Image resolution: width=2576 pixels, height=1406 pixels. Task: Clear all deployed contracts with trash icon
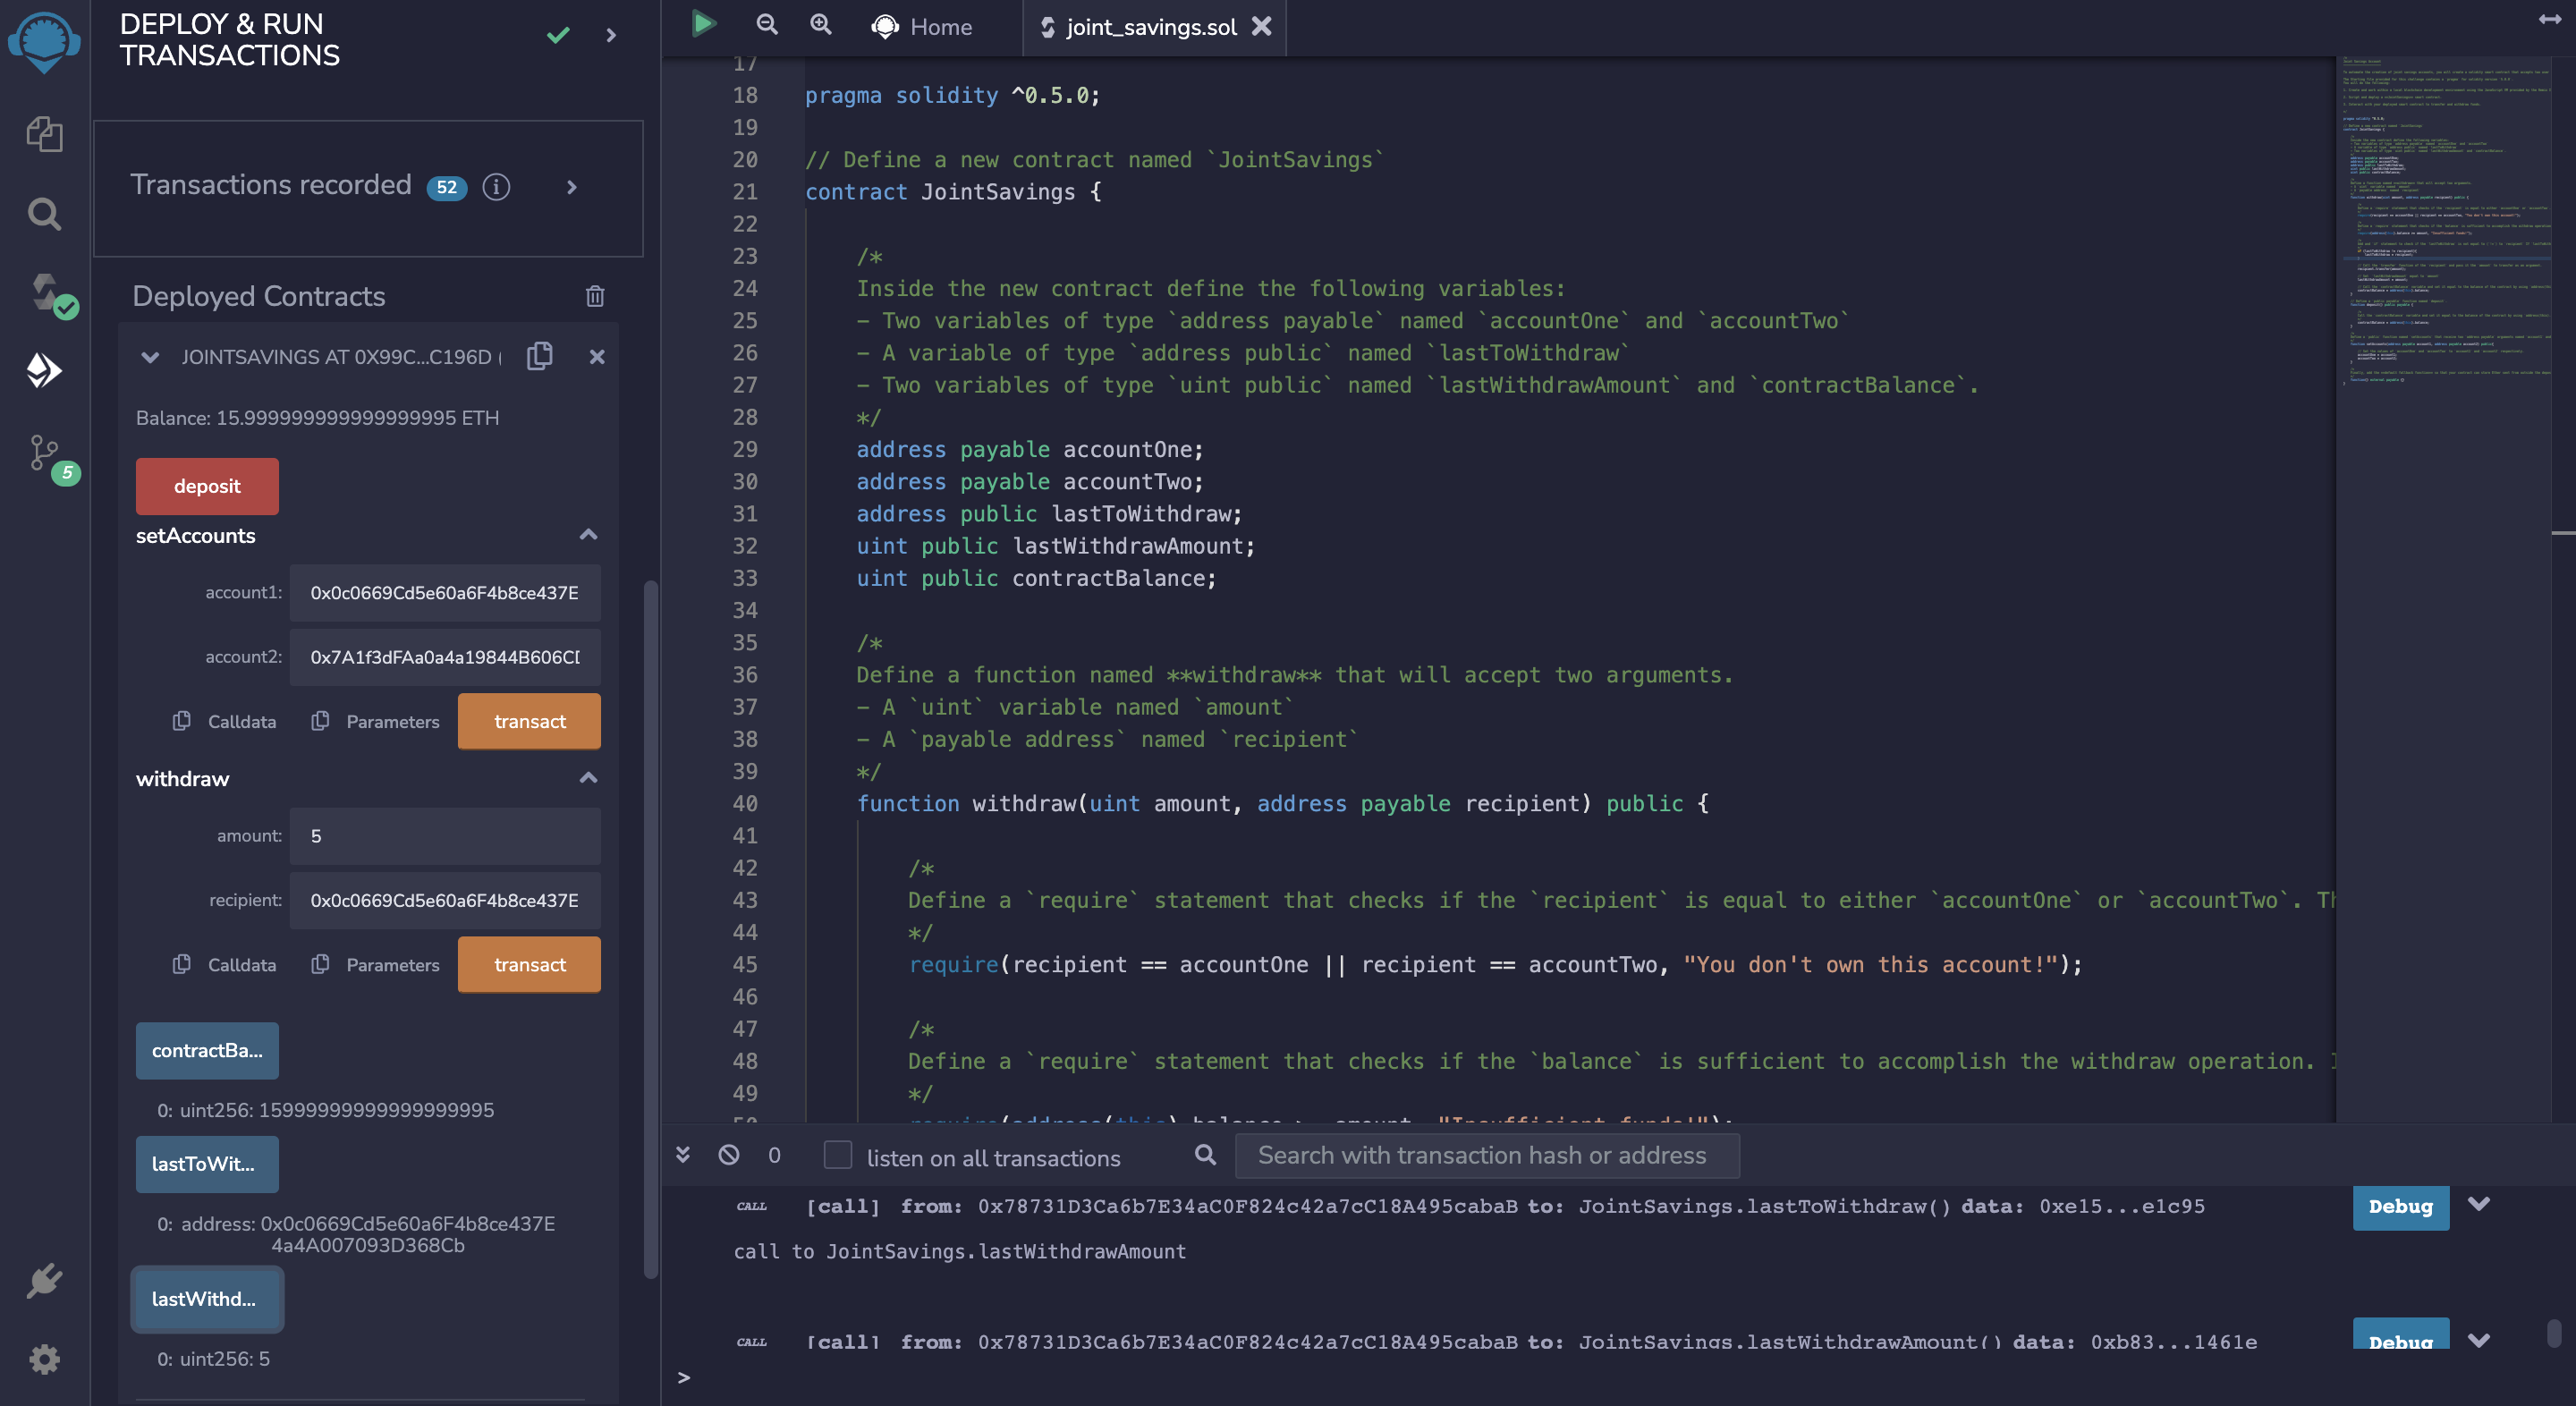tap(594, 296)
